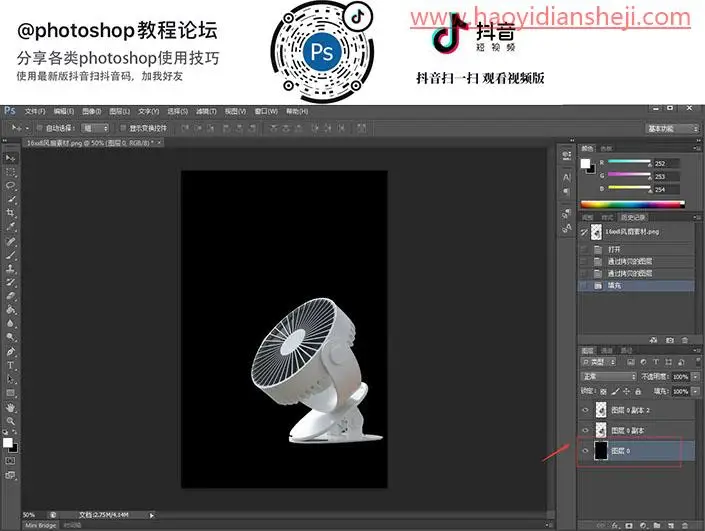Screen dimensions: 705x531
Task: Open fill 填充 slider arrow dropdown
Action: pos(696,392)
